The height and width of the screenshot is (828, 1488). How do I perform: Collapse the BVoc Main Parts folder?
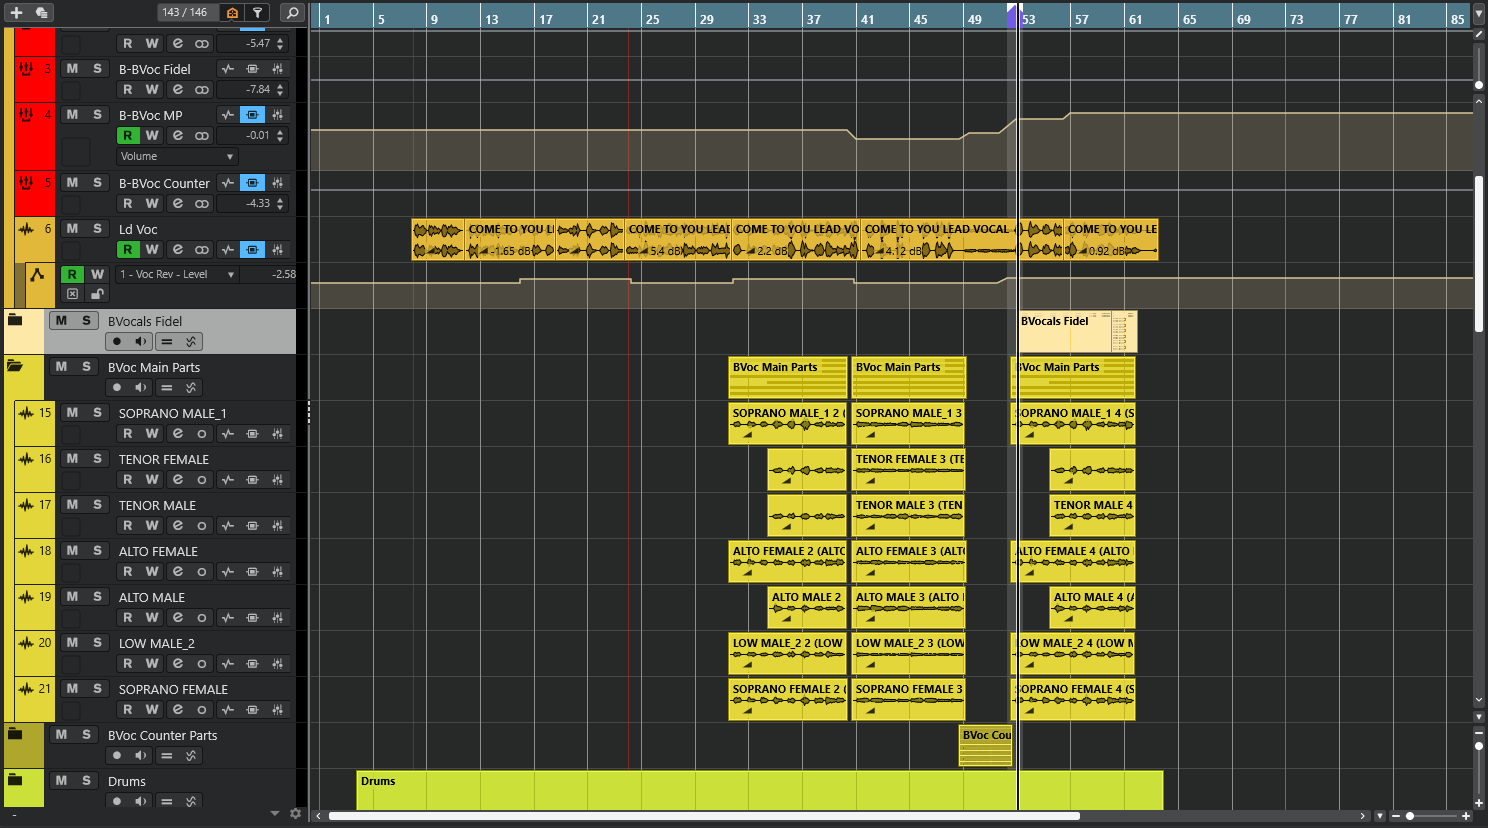pos(15,367)
